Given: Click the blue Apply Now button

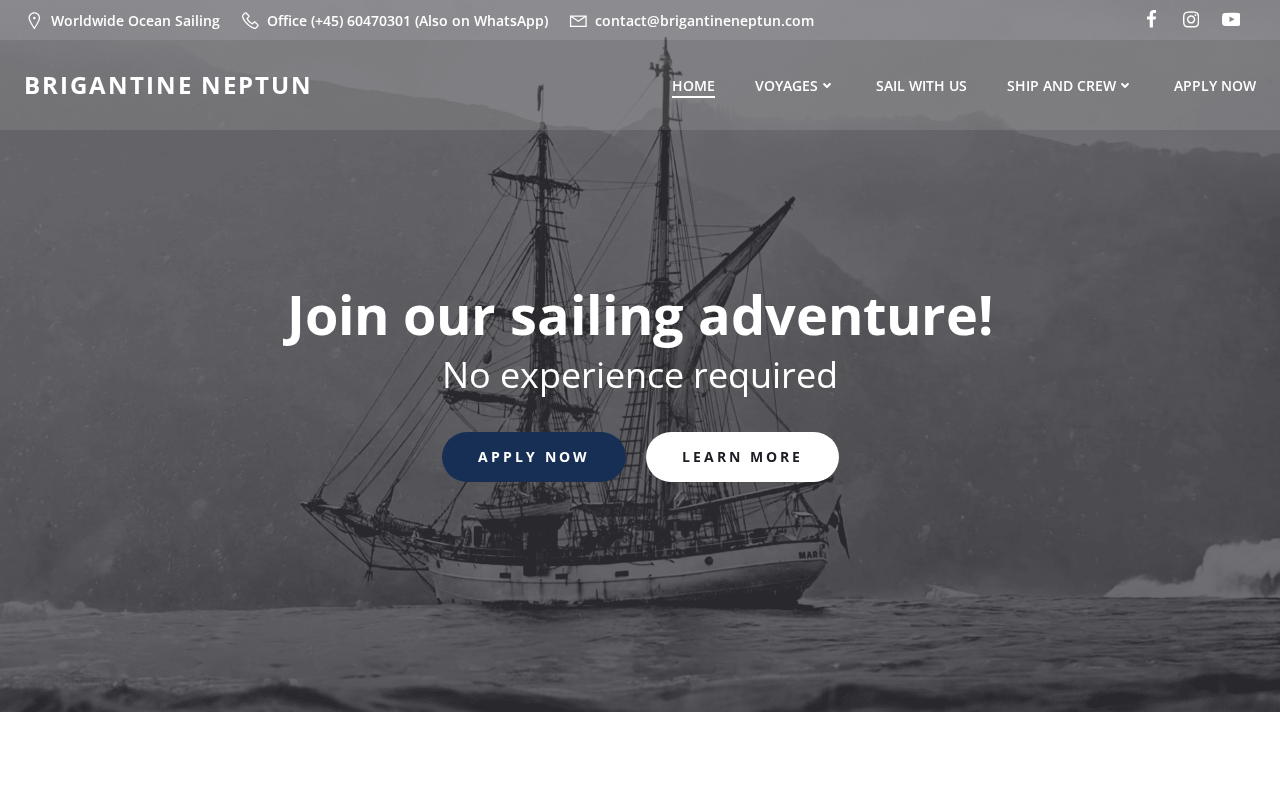Looking at the screenshot, I should 534,457.
